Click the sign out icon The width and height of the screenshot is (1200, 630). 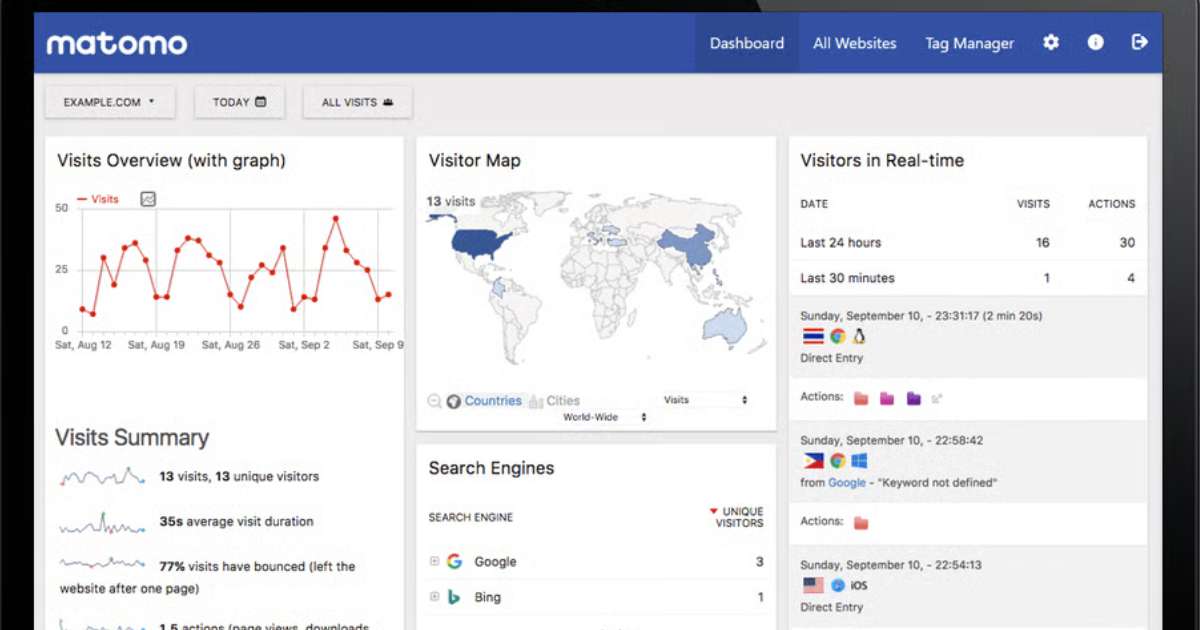(1139, 42)
